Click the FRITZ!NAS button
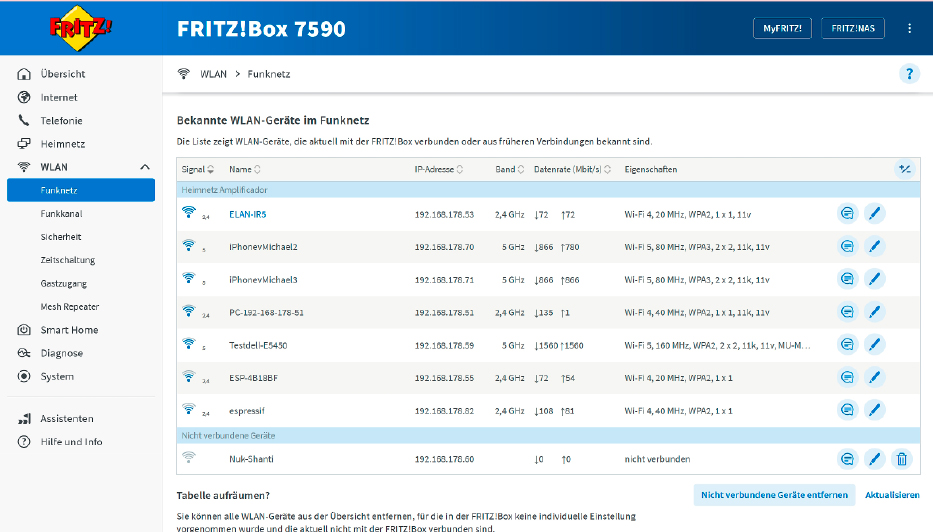This screenshot has width=933, height=532. (x=853, y=28)
